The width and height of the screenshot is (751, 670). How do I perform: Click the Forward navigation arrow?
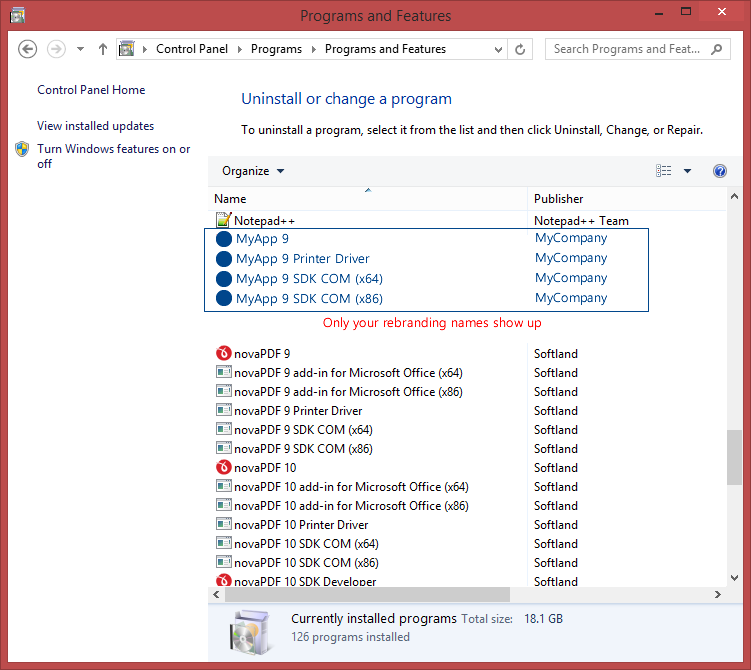tap(56, 49)
